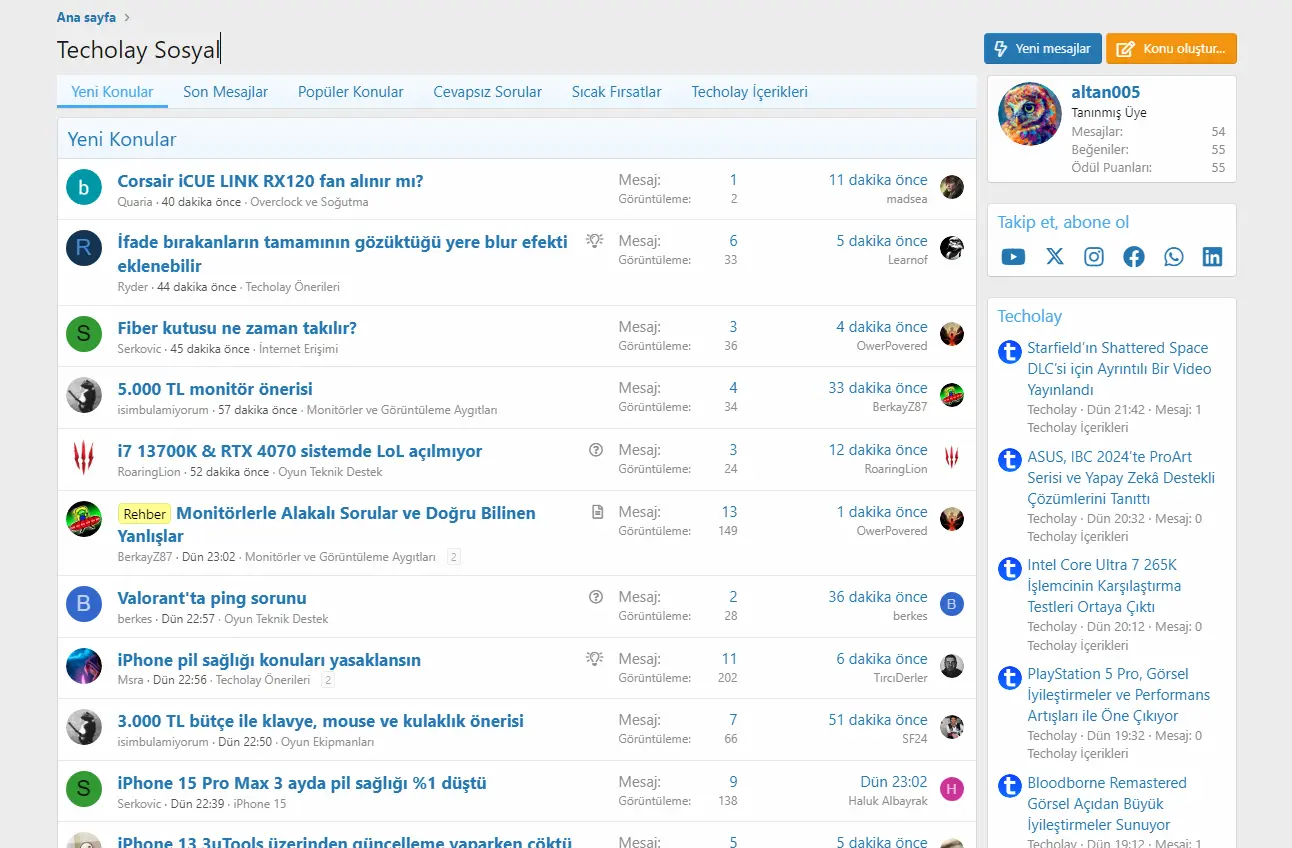
Task: Go to Ana sayfa breadcrumb link
Action: pos(86,18)
